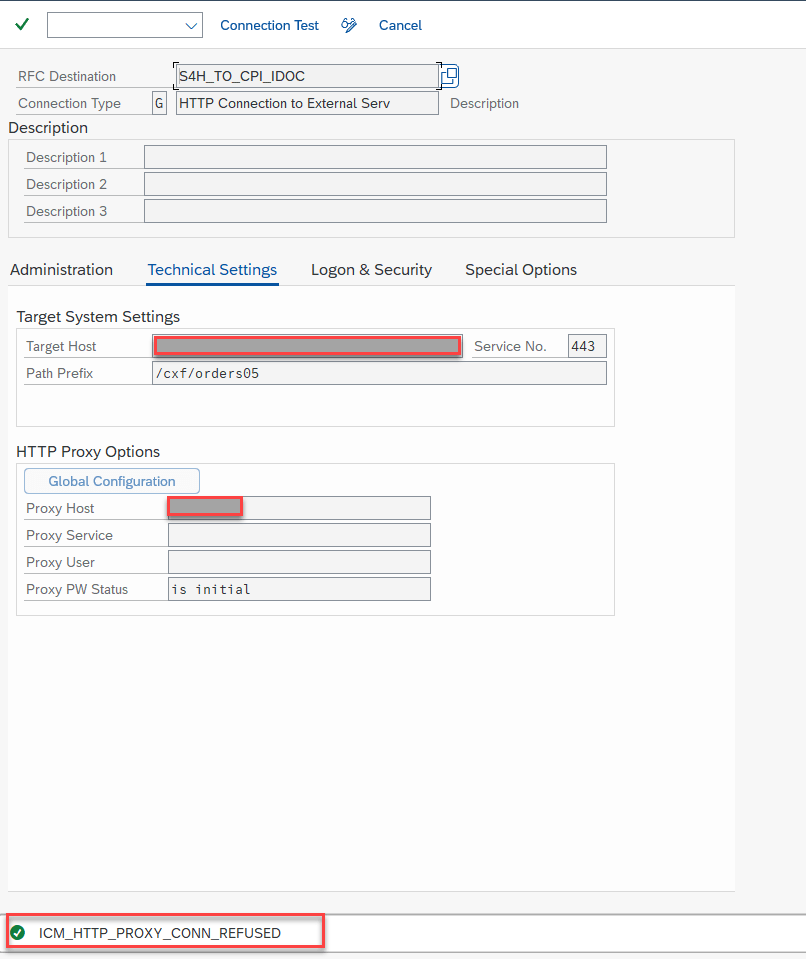Open the Logon & Security tab
806x959 pixels.
coord(371,270)
